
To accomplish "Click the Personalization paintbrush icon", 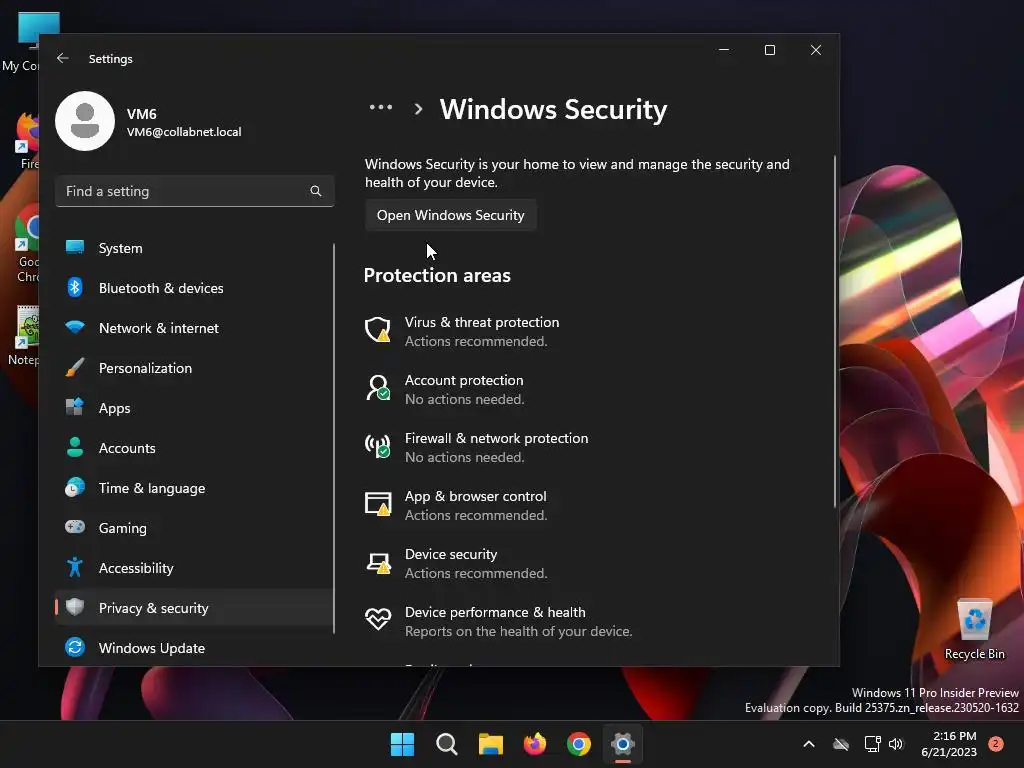I will (x=75, y=368).
